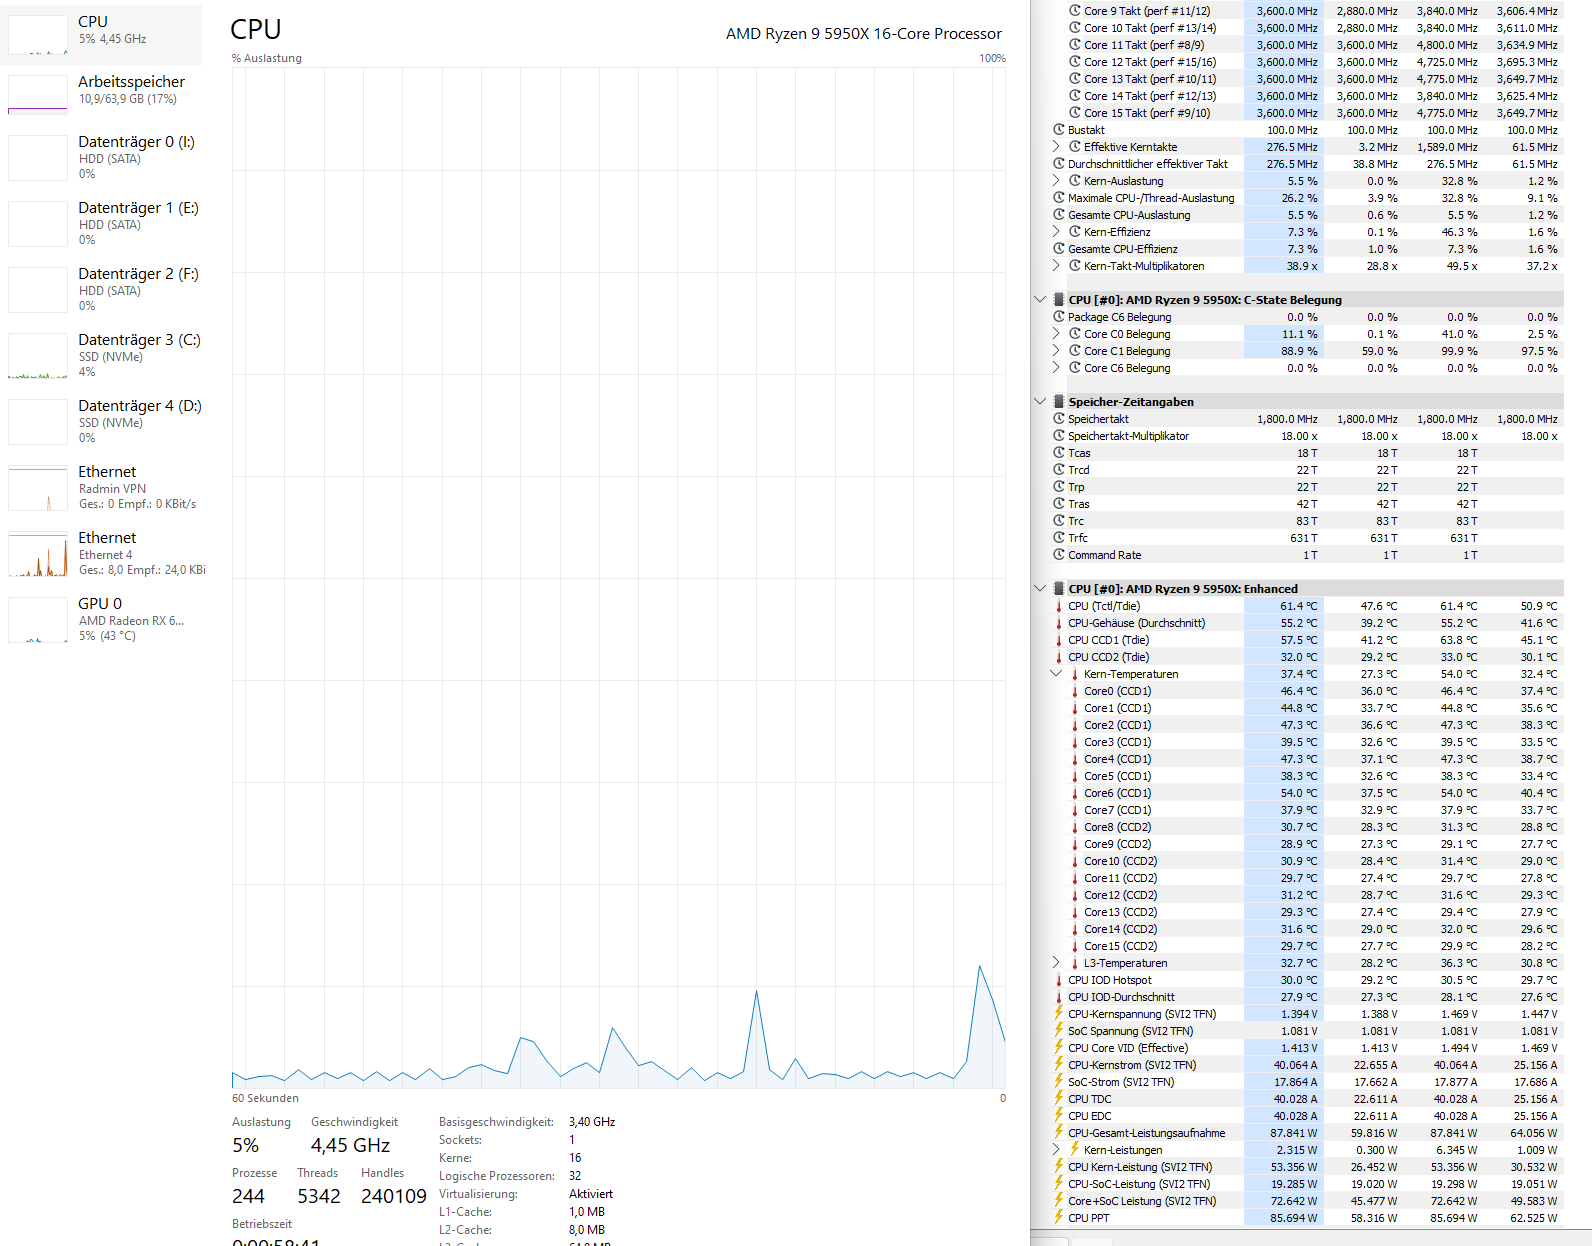The height and width of the screenshot is (1246, 1592).
Task: Click the thermometer icon of CPU CCD1 (Tdie)
Action: pos(1059,640)
